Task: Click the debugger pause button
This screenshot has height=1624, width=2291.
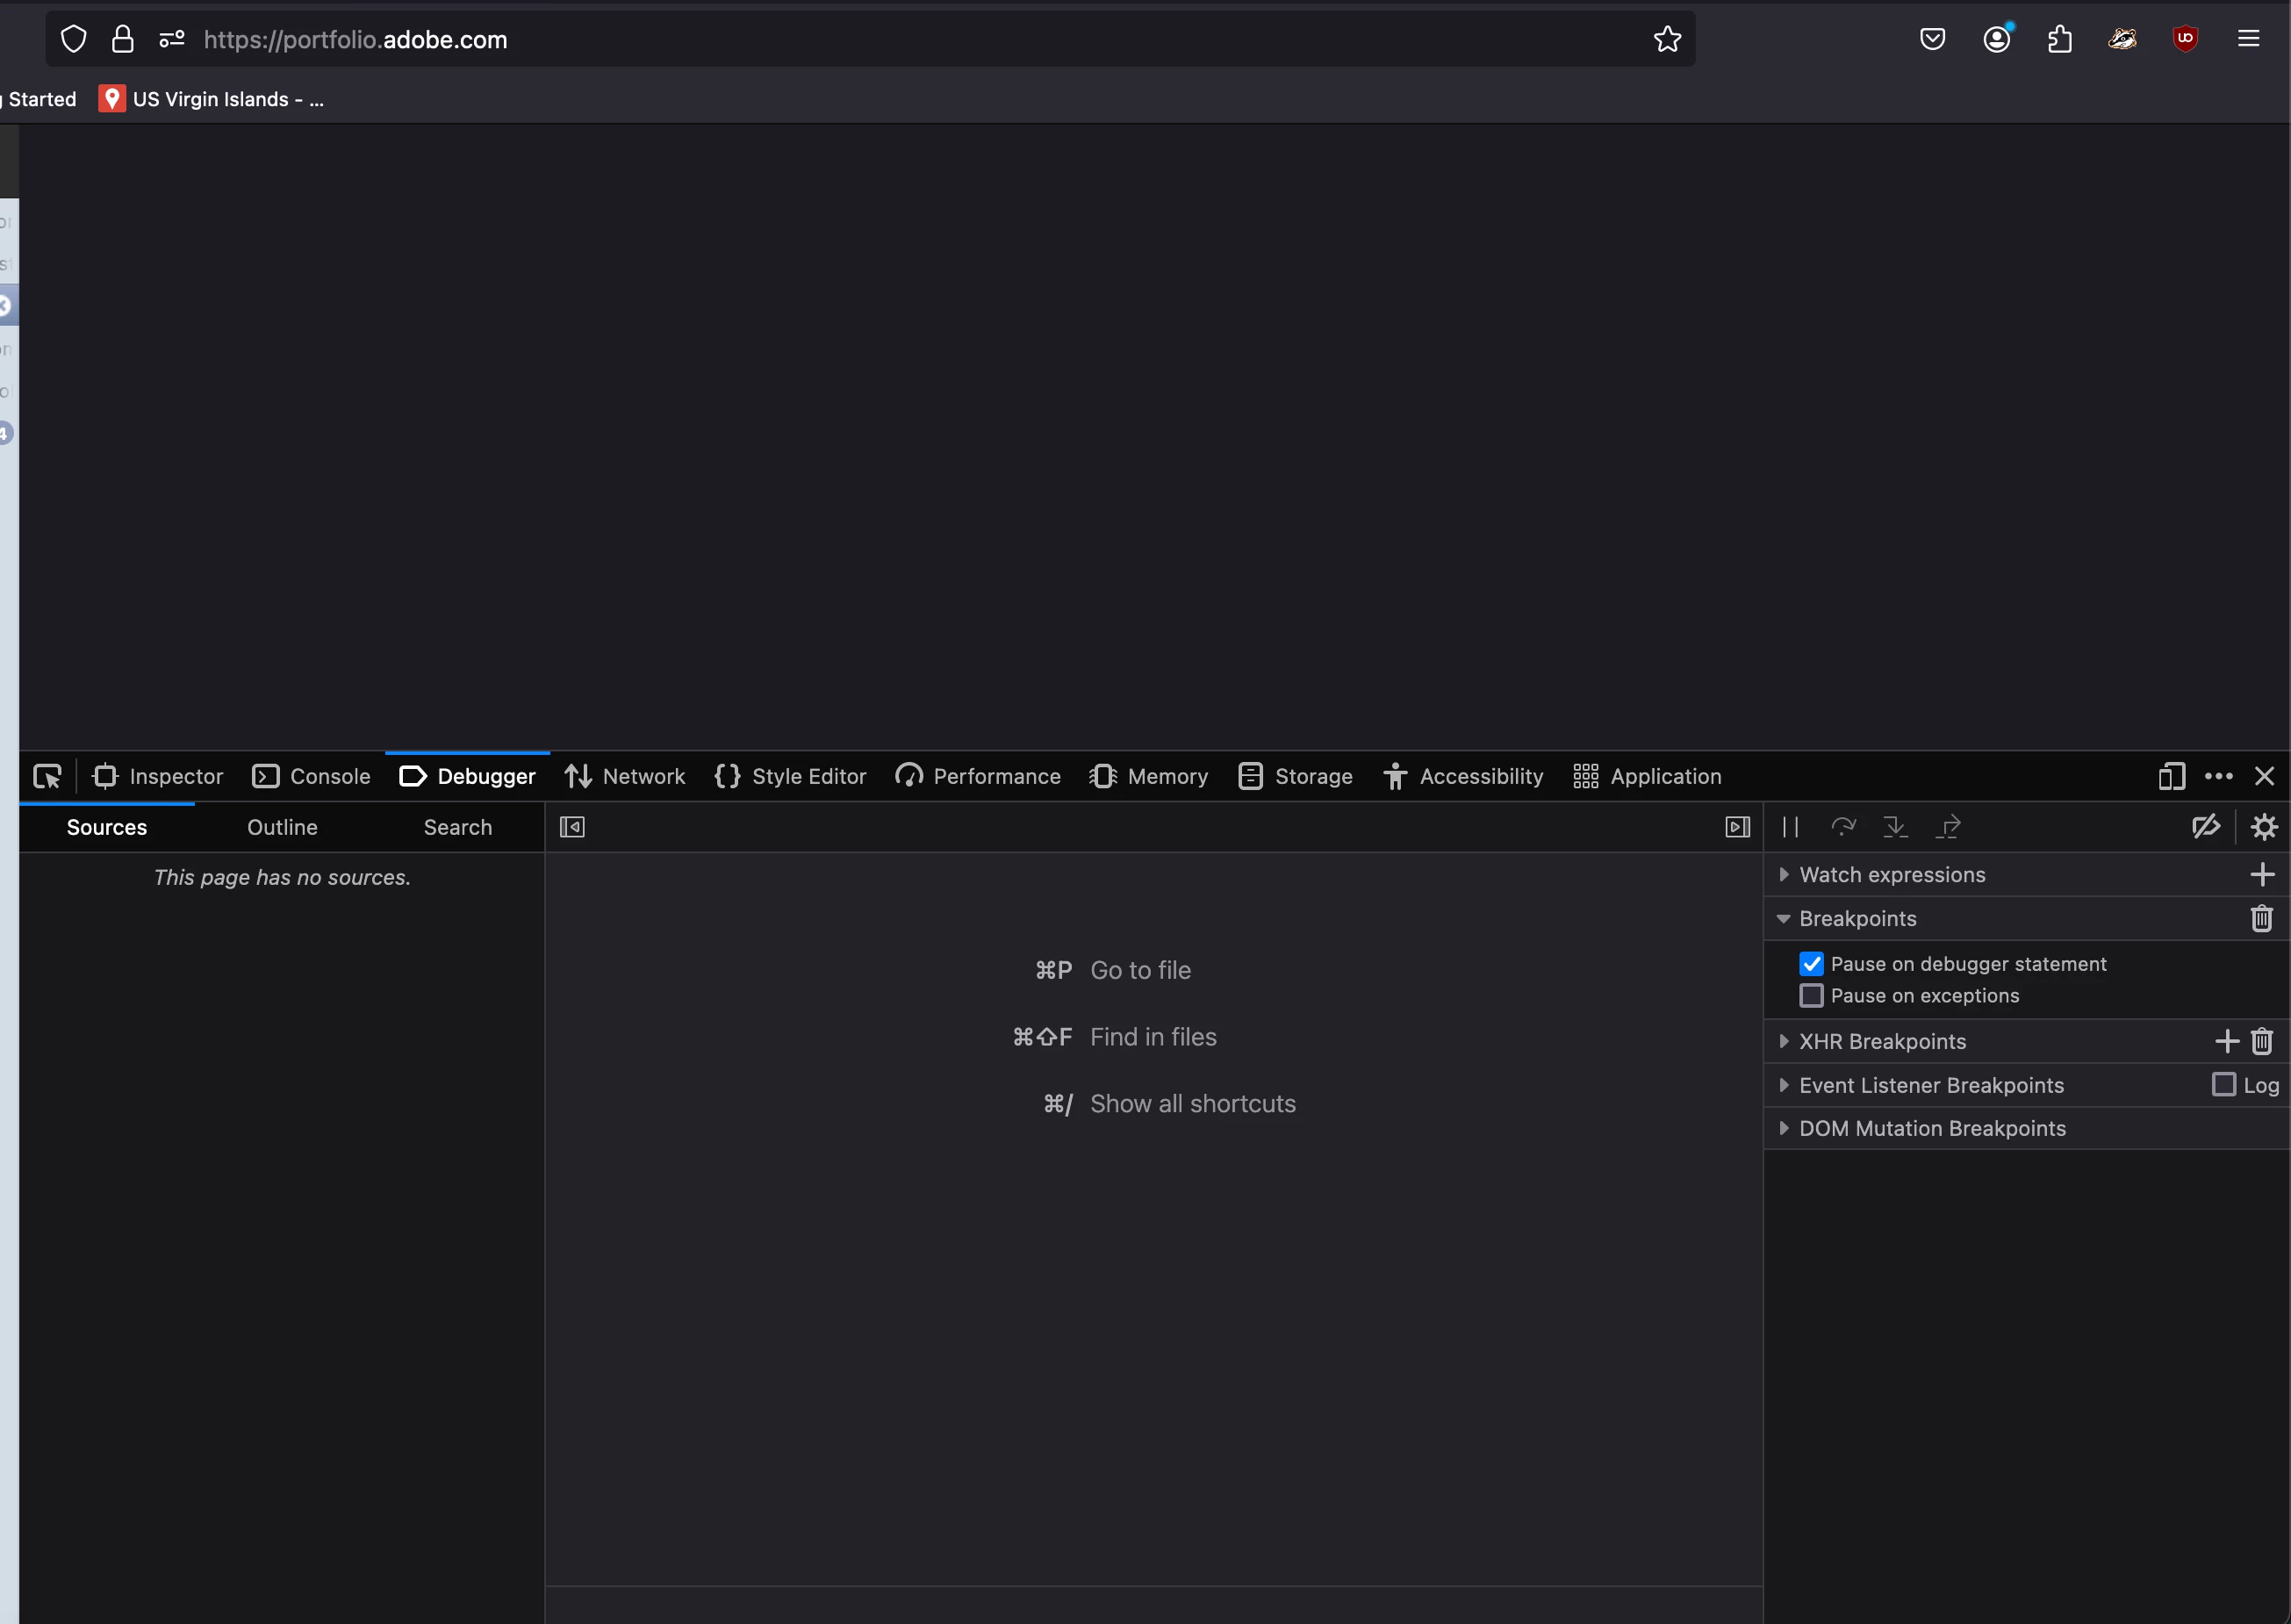Action: [1790, 827]
